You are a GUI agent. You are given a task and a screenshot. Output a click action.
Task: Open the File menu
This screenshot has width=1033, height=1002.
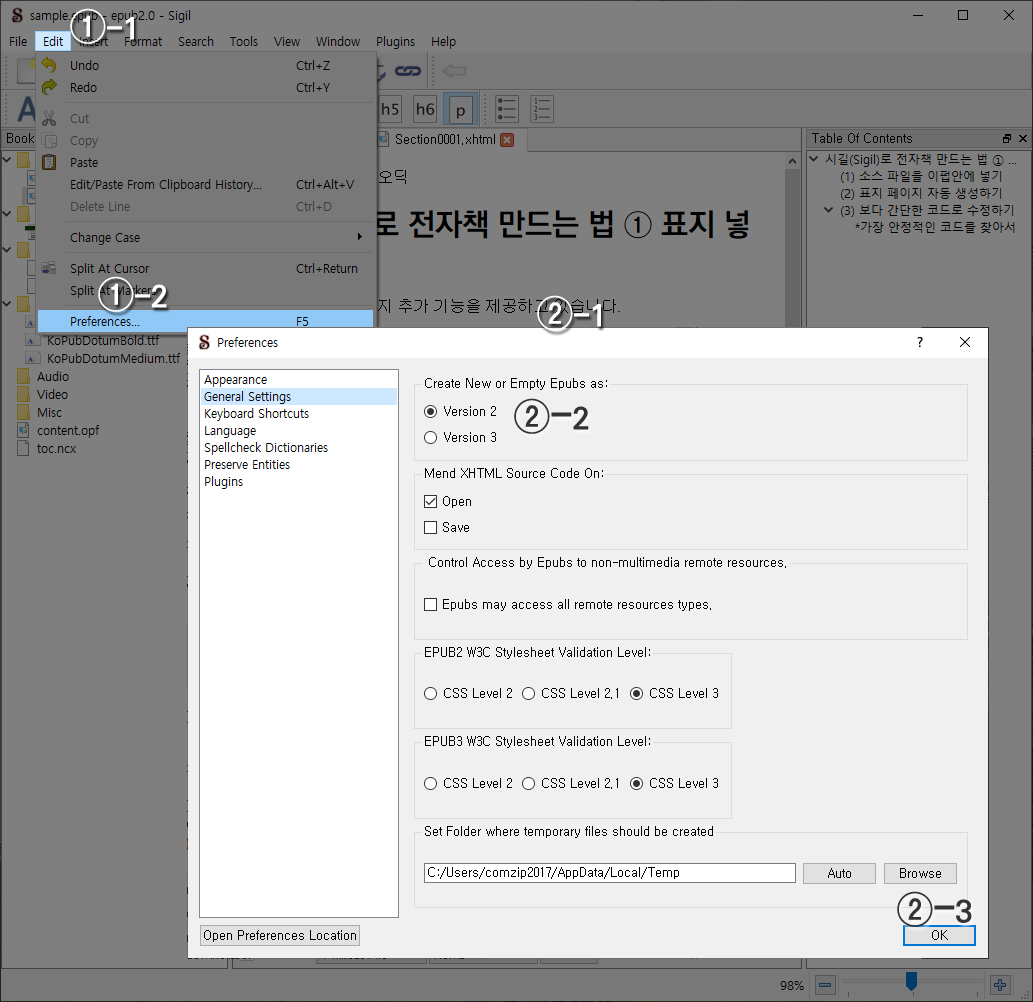[18, 42]
